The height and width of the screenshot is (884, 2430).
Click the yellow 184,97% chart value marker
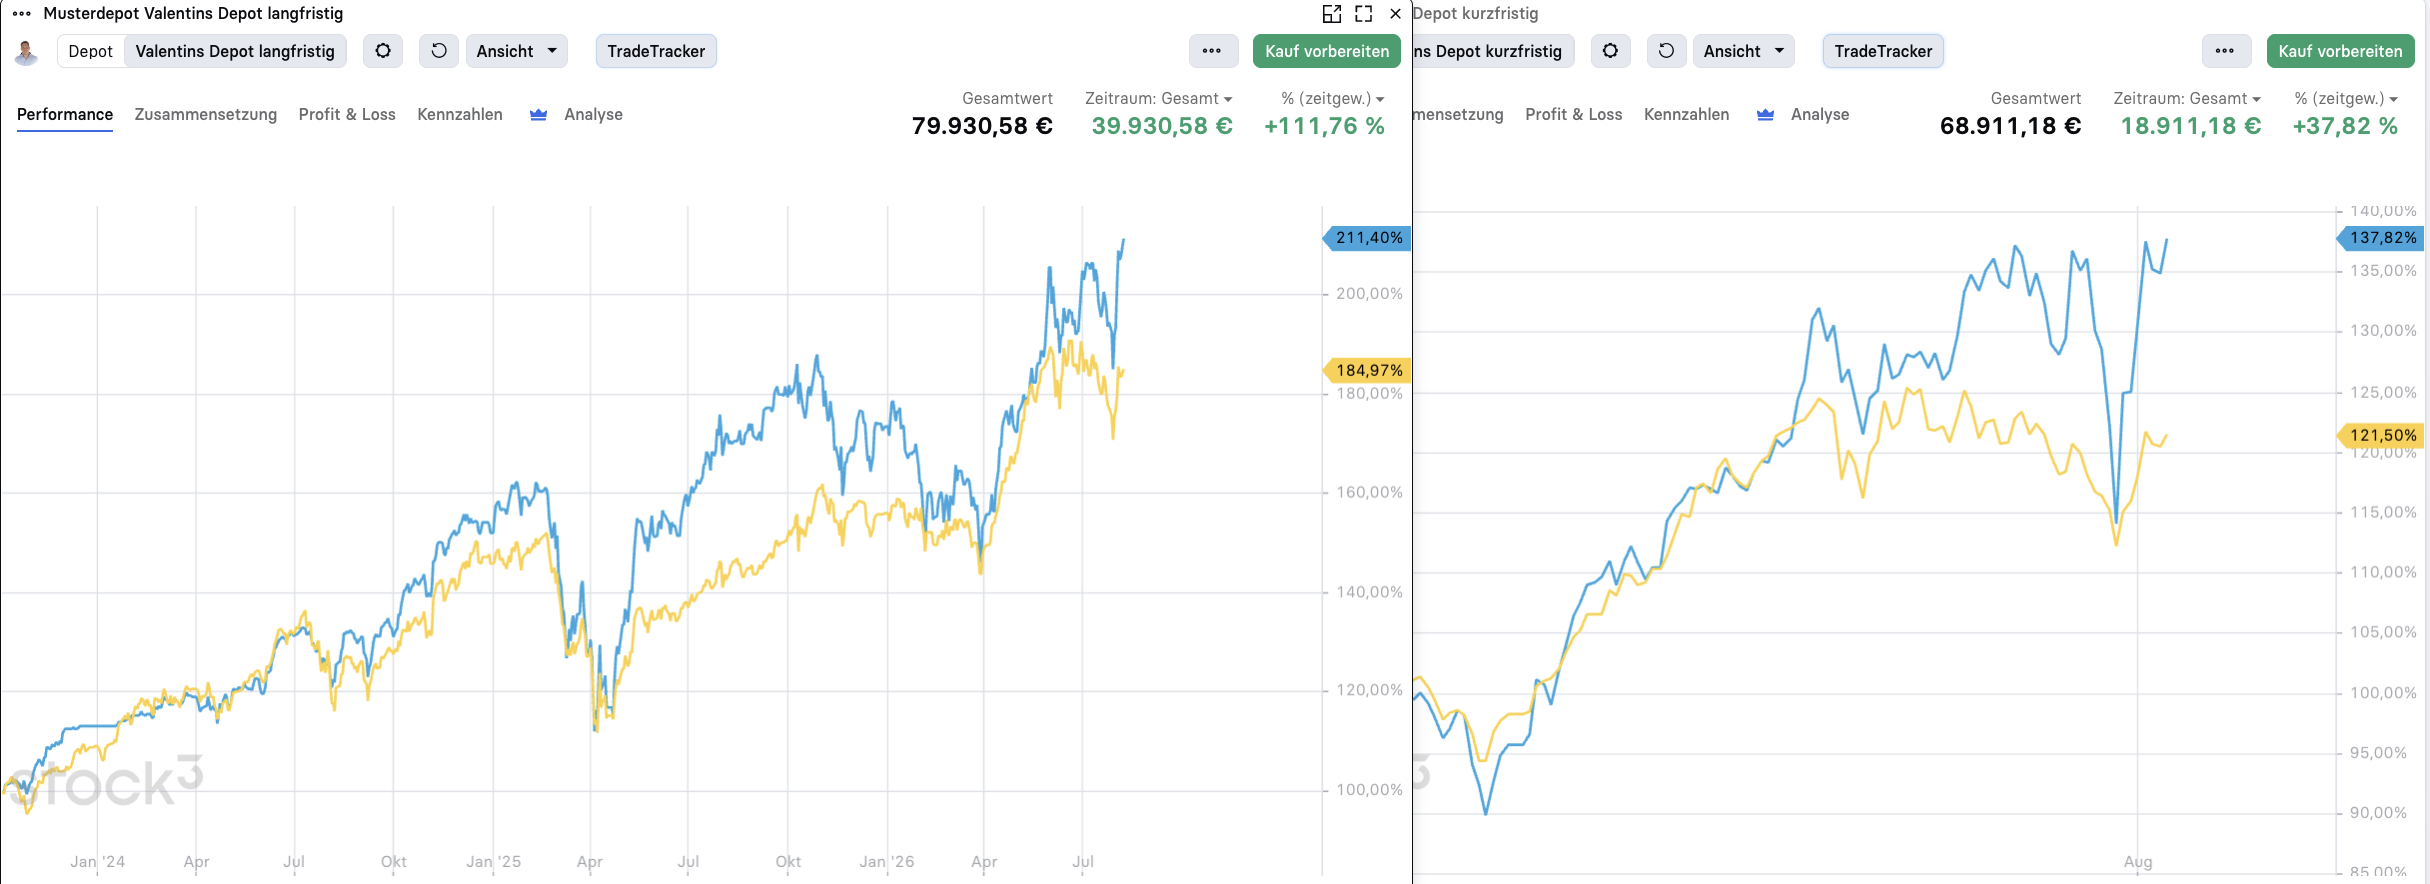[x=1367, y=371]
